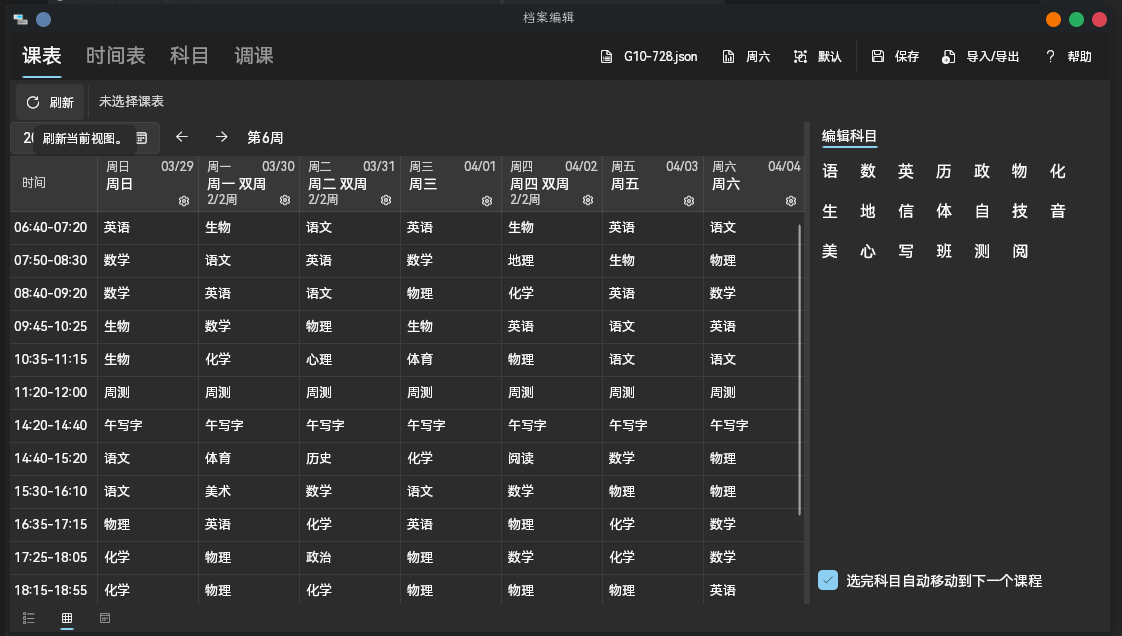The width and height of the screenshot is (1122, 636).
Task: Select the 06:40-07:20 周一 生物 cell
Action: point(248,228)
